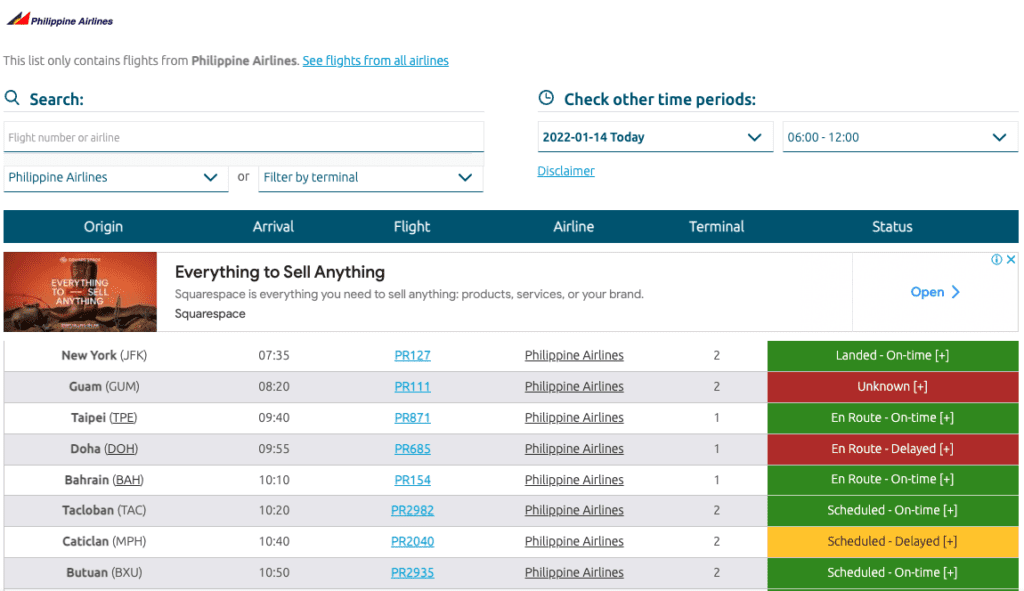
Task: Click Philippine Airlines link in Taipei row
Action: pos(574,417)
